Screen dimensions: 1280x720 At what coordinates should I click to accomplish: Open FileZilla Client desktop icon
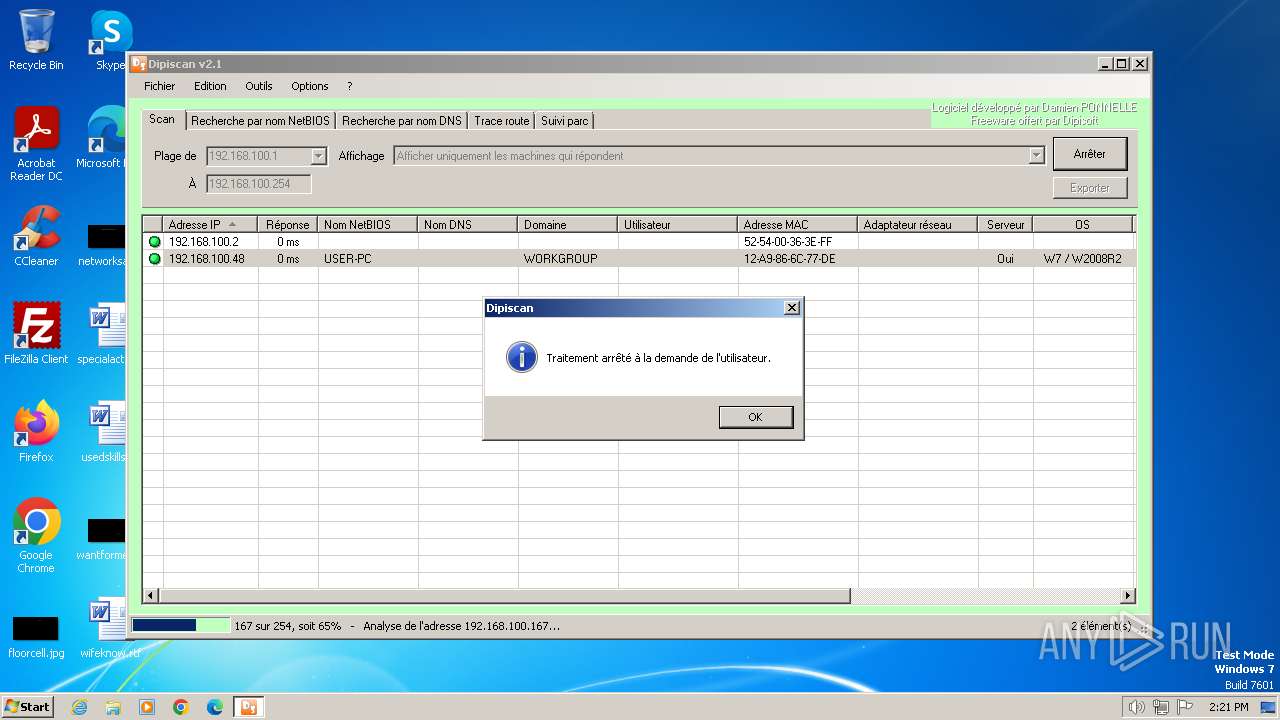pyautogui.click(x=36, y=334)
